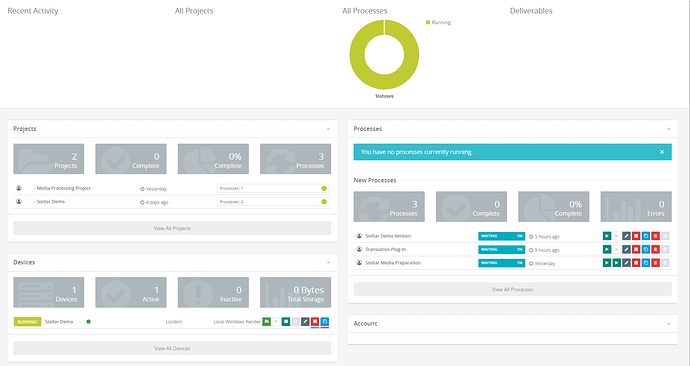Click the '2 Projects' stat tile

pos(48,159)
